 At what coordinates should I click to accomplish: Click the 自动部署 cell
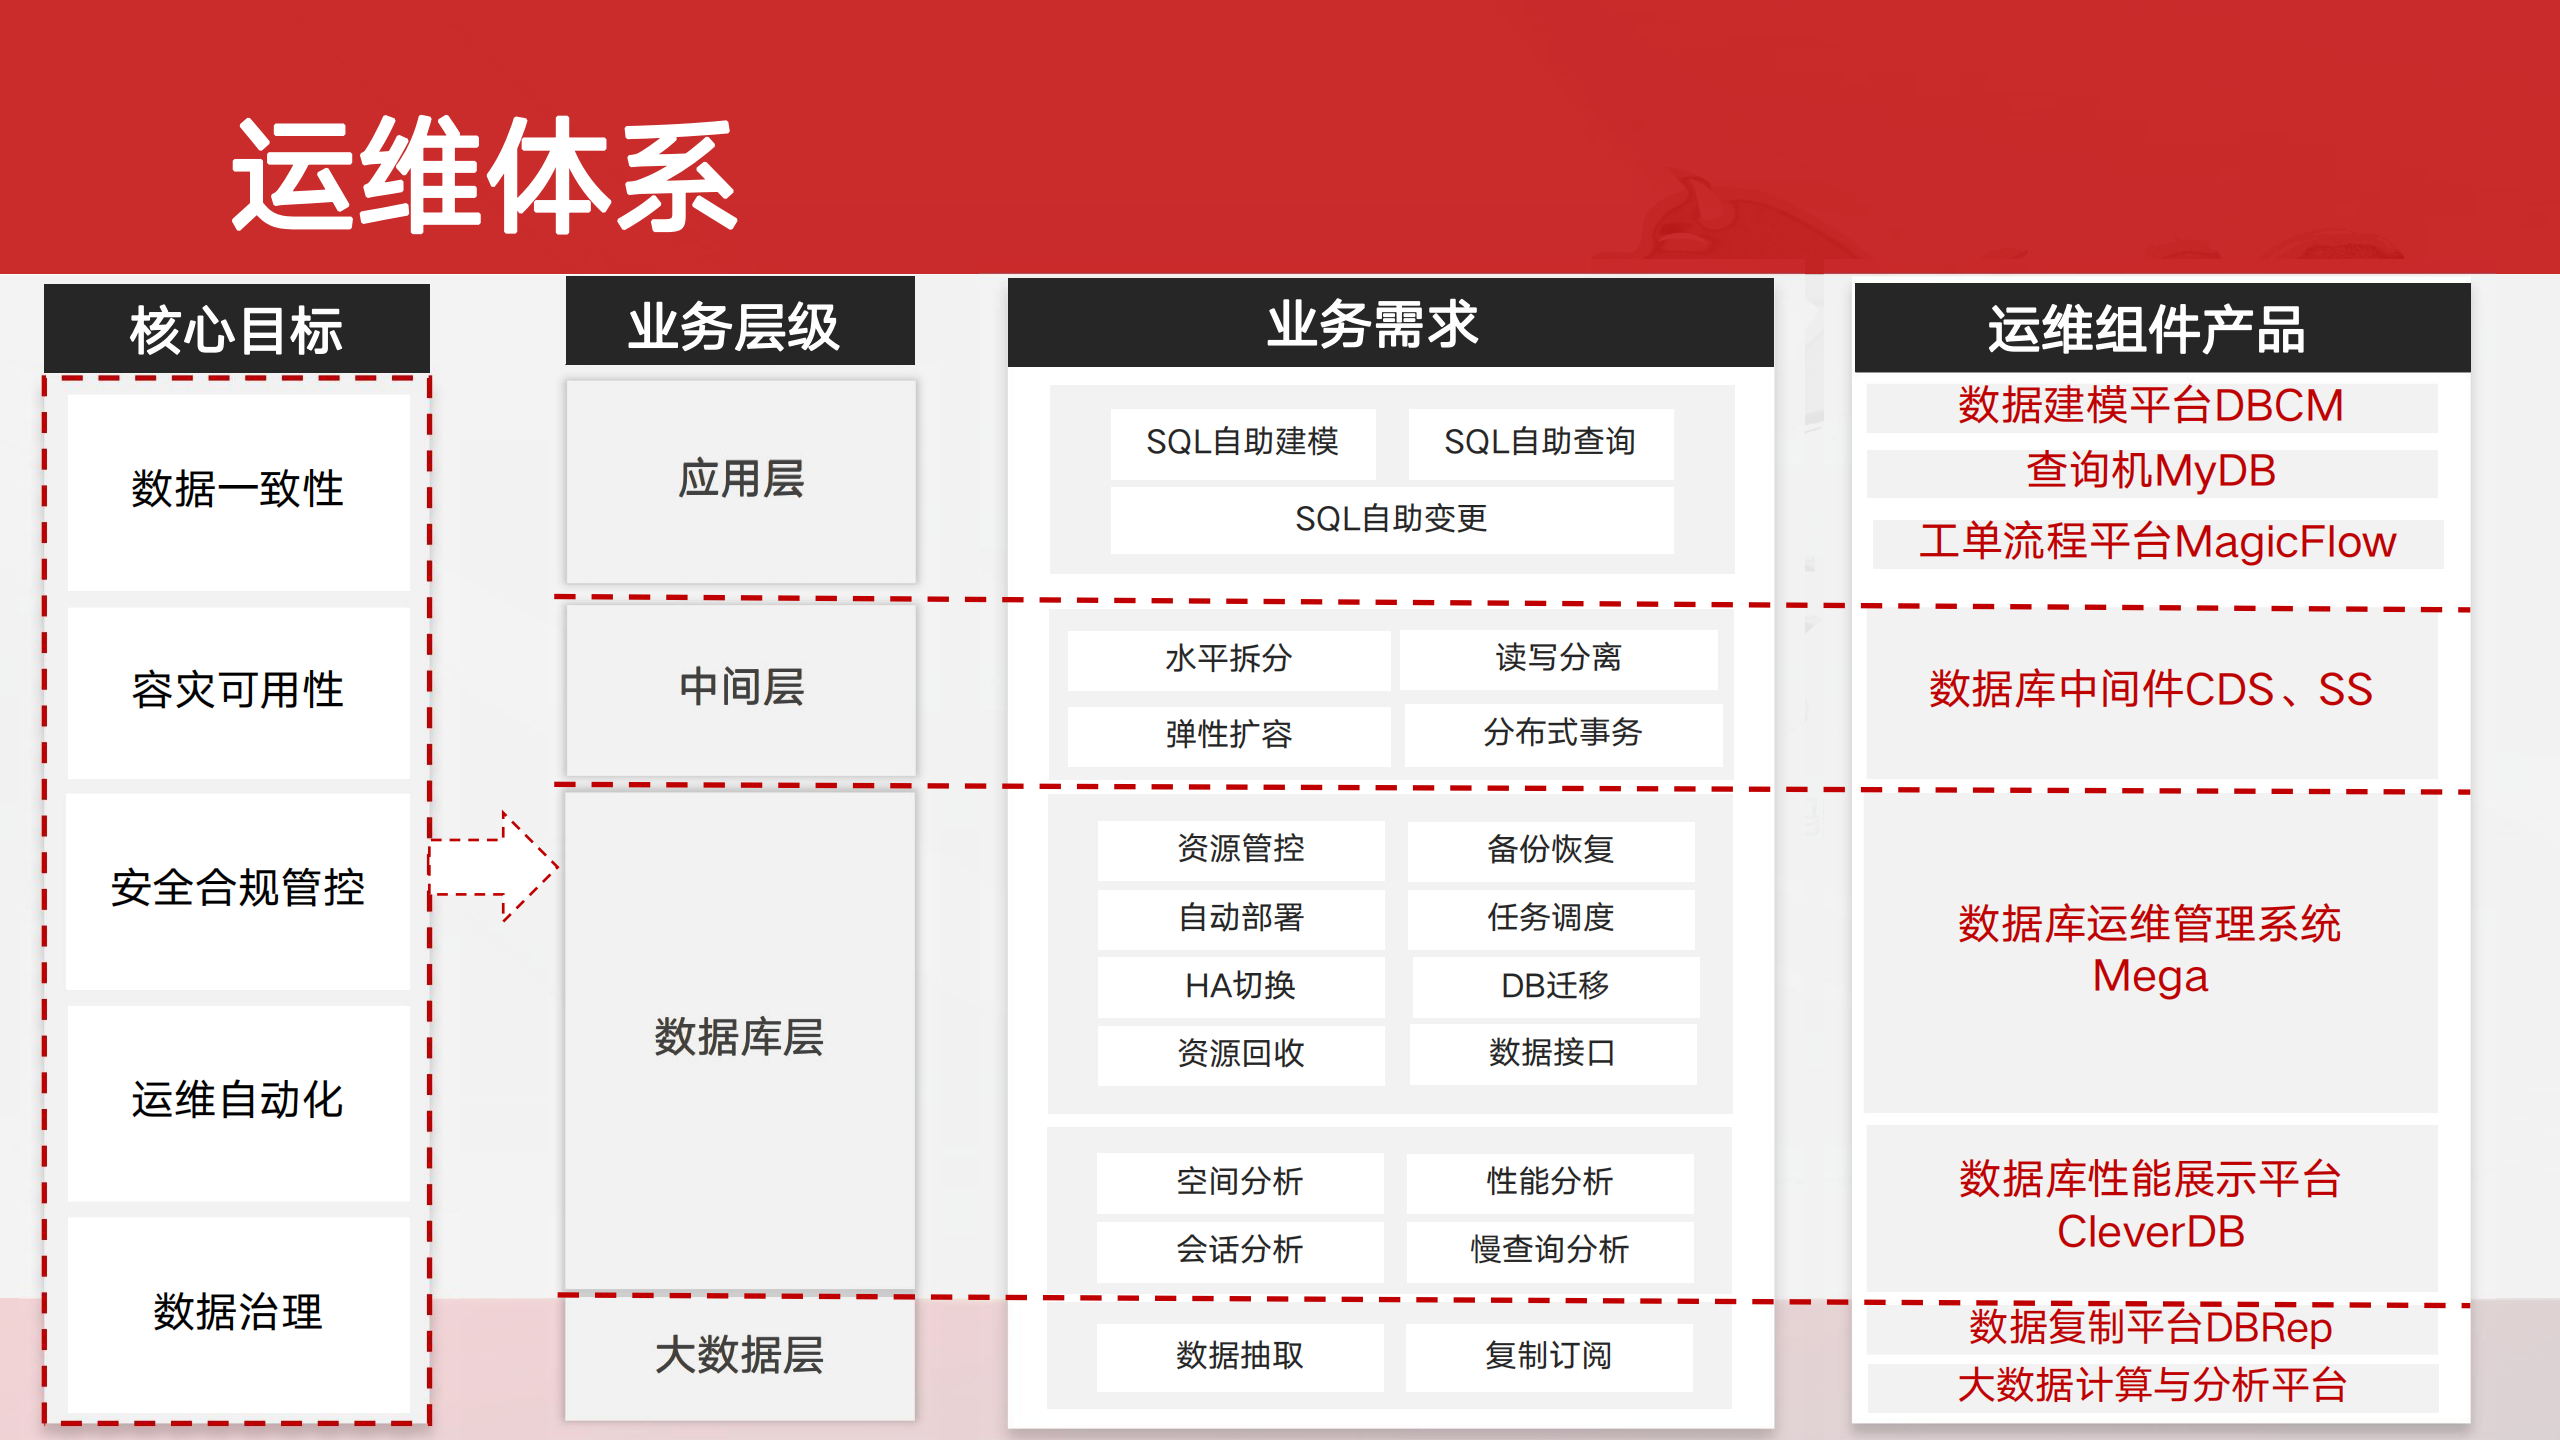(x=1241, y=919)
